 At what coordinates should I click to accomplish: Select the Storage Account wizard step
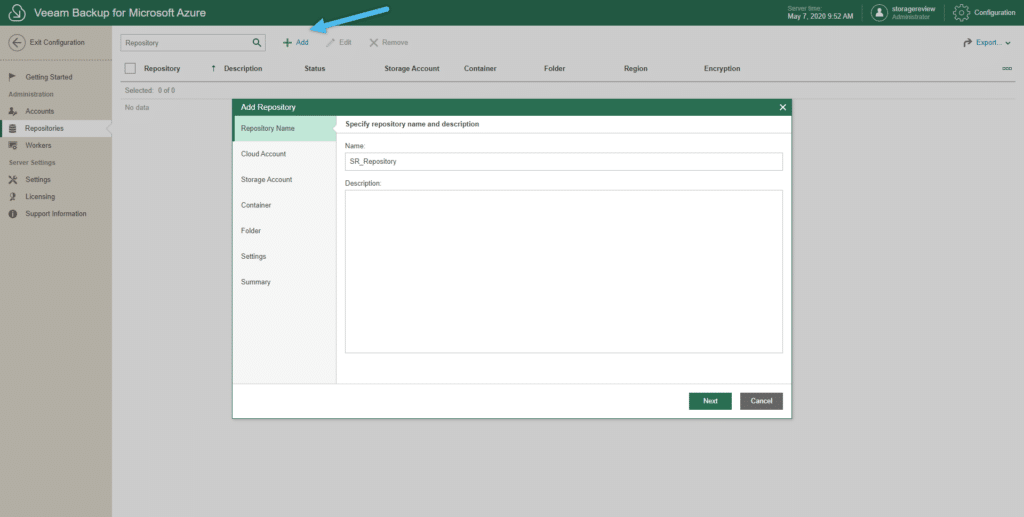point(285,180)
